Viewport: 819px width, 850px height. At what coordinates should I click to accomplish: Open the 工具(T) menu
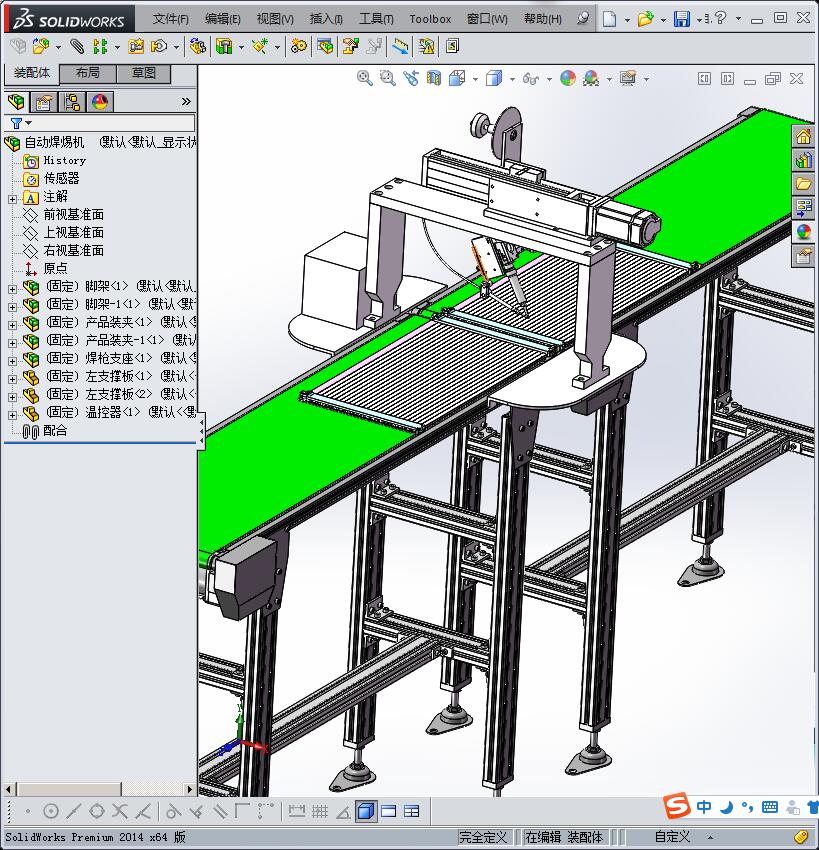click(376, 19)
